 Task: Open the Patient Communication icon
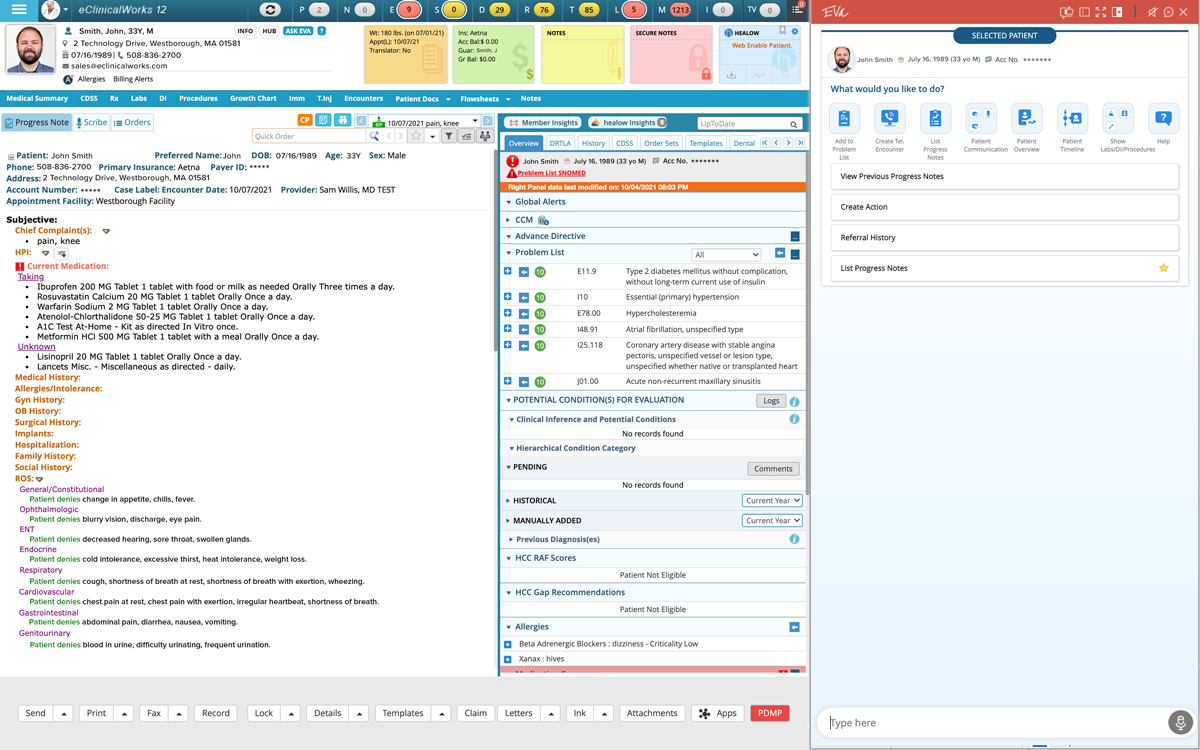coord(980,118)
